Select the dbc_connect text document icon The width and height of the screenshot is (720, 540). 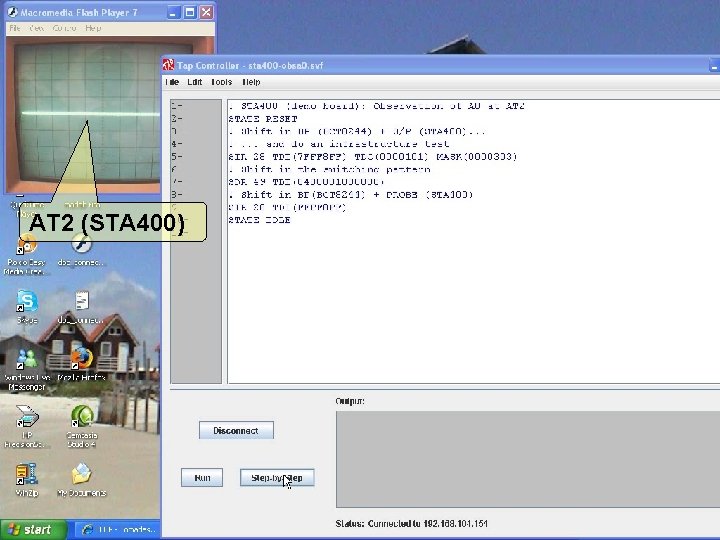coord(82,307)
